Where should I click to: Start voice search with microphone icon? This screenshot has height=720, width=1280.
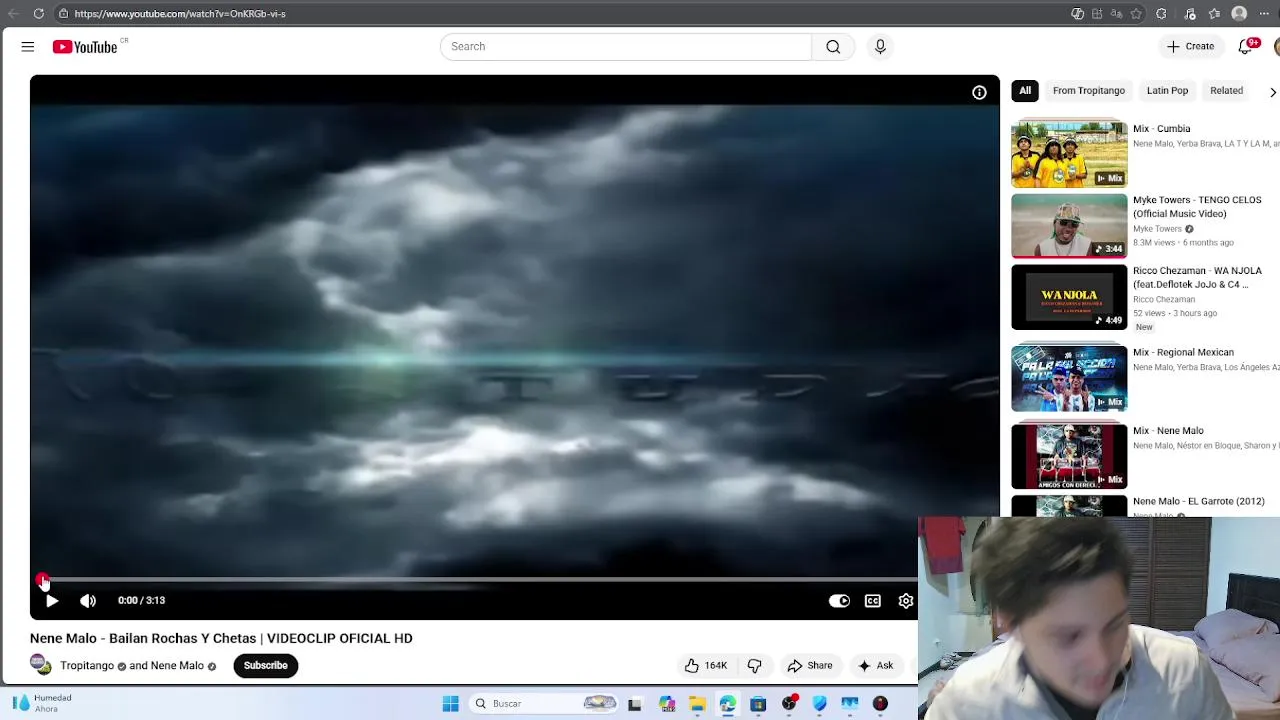click(x=880, y=46)
